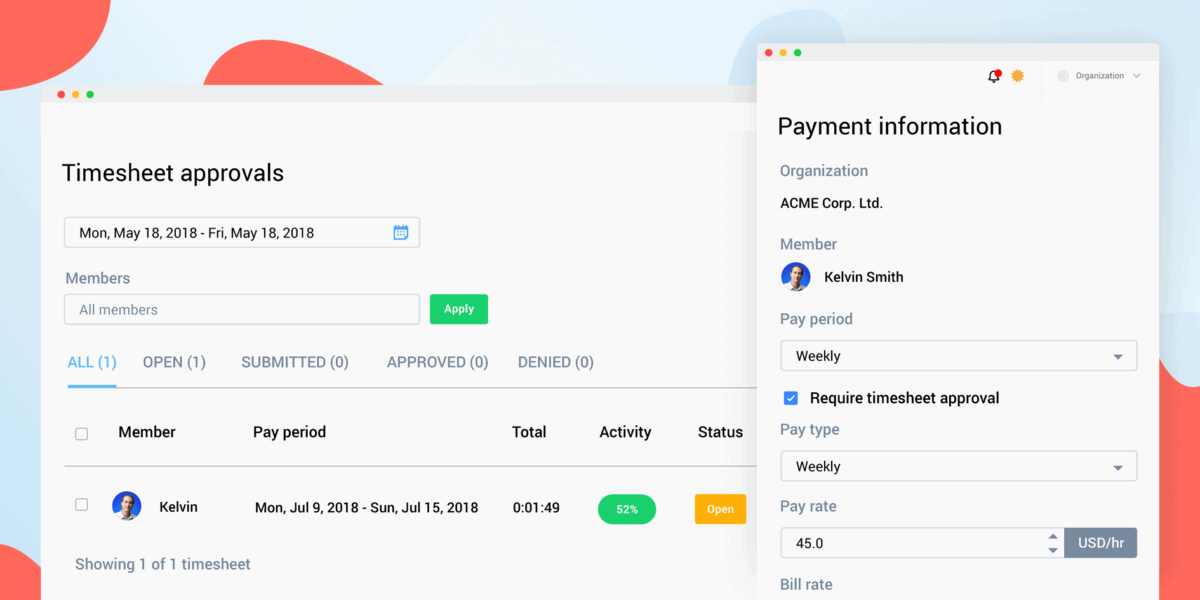Click Kelvin's avatar in the timesheet row
The width and height of the screenshot is (1200, 600).
[127, 506]
